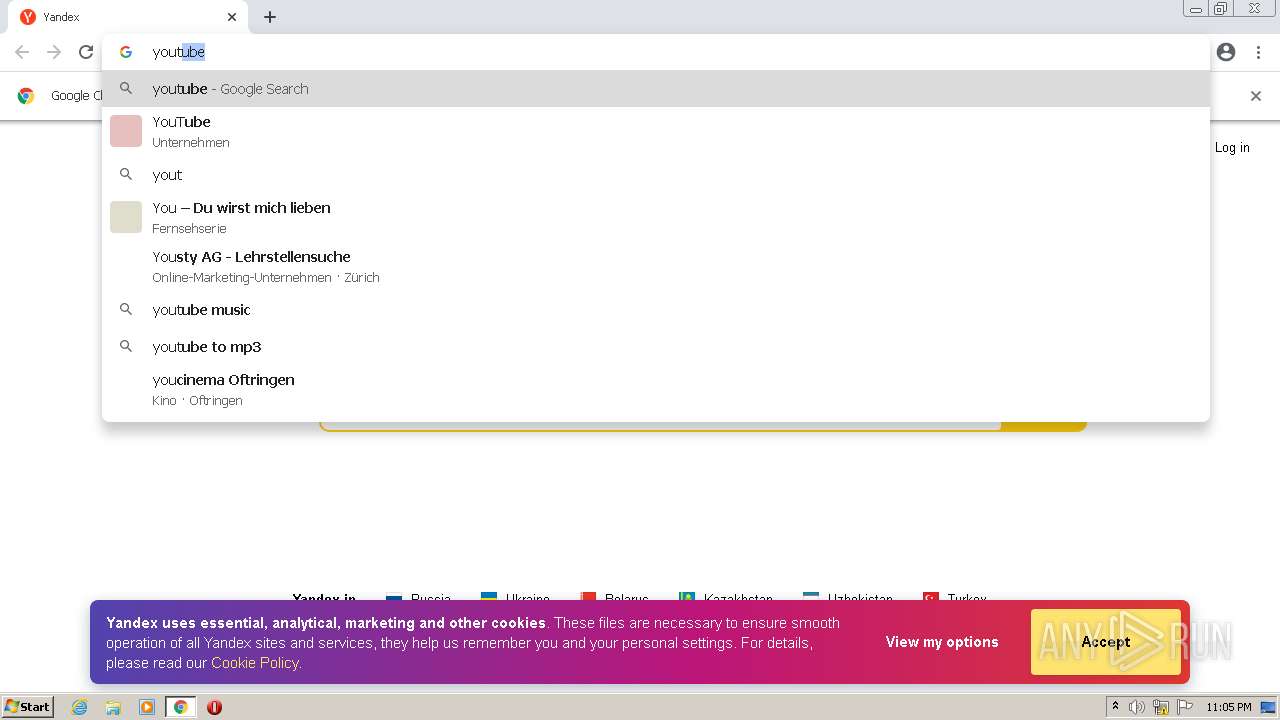
Task: Select 'youtube - Google Search' suggestion
Action: pyautogui.click(x=656, y=89)
